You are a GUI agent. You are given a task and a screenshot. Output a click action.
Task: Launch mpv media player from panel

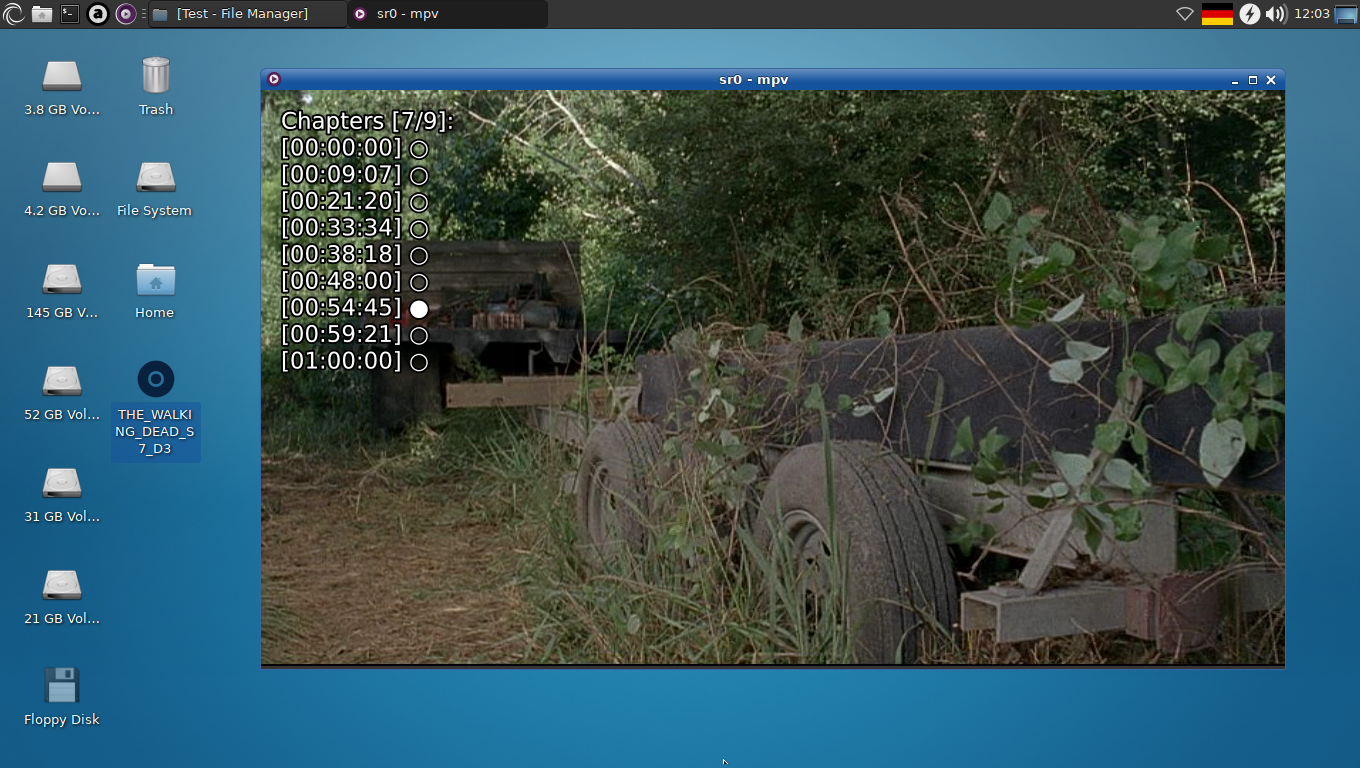(x=125, y=14)
